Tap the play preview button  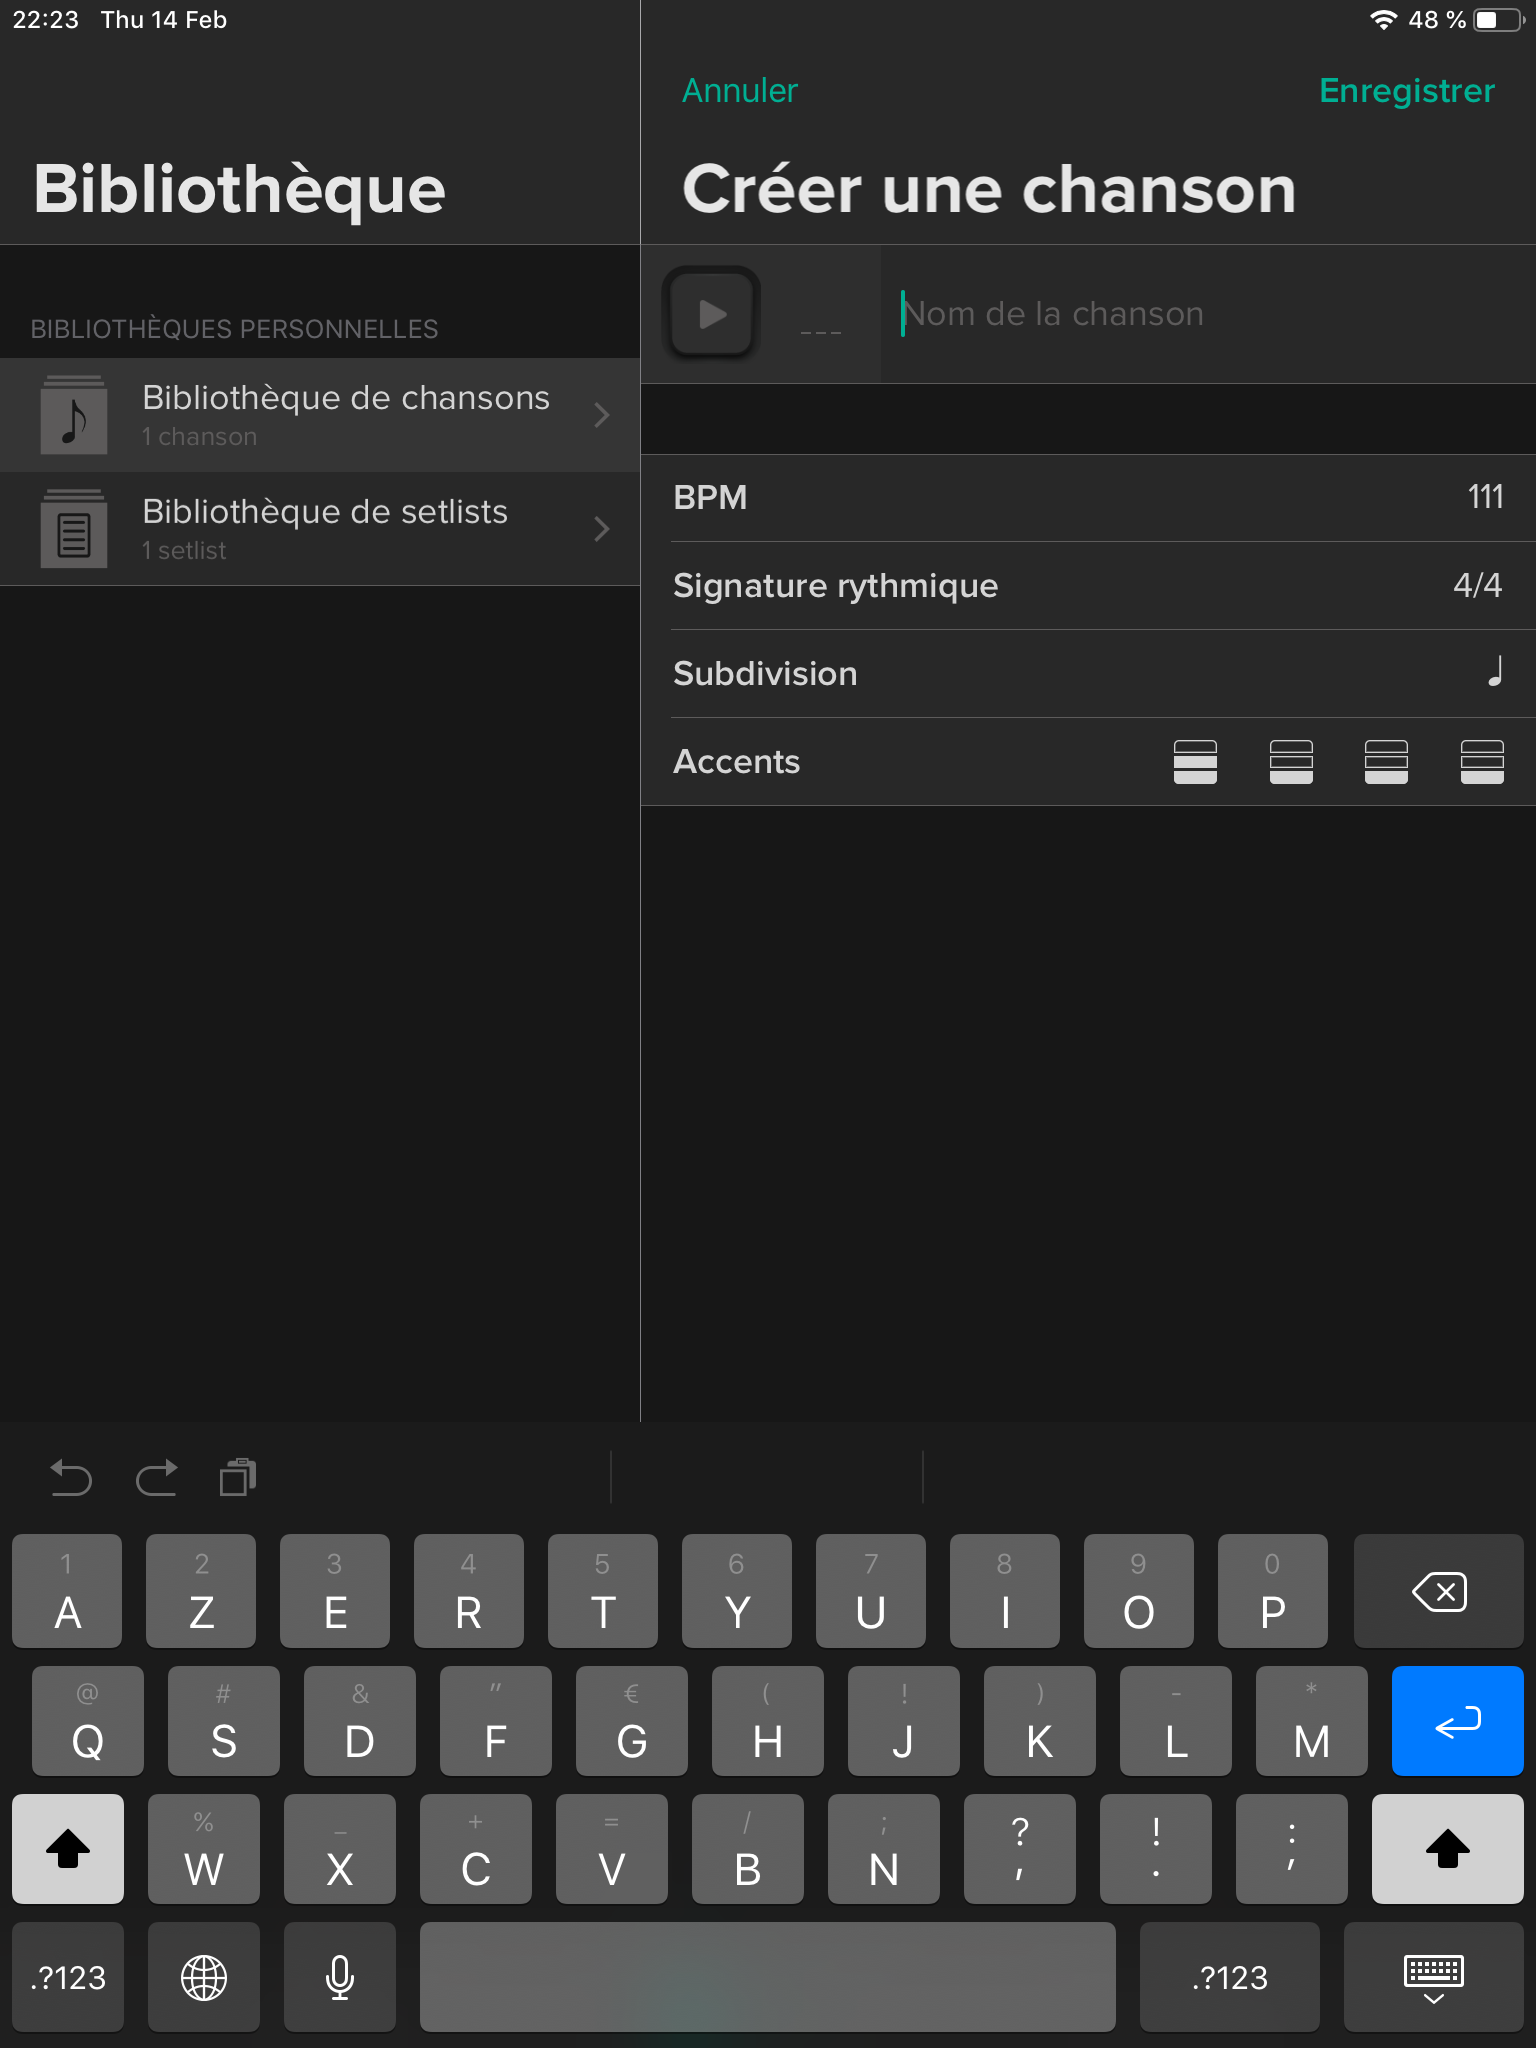(x=712, y=314)
